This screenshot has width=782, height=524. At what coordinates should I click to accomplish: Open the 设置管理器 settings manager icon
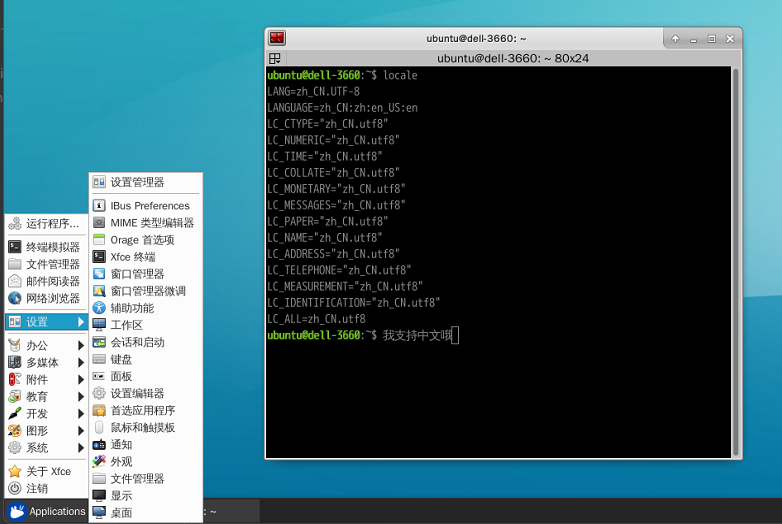pyautogui.click(x=99, y=182)
